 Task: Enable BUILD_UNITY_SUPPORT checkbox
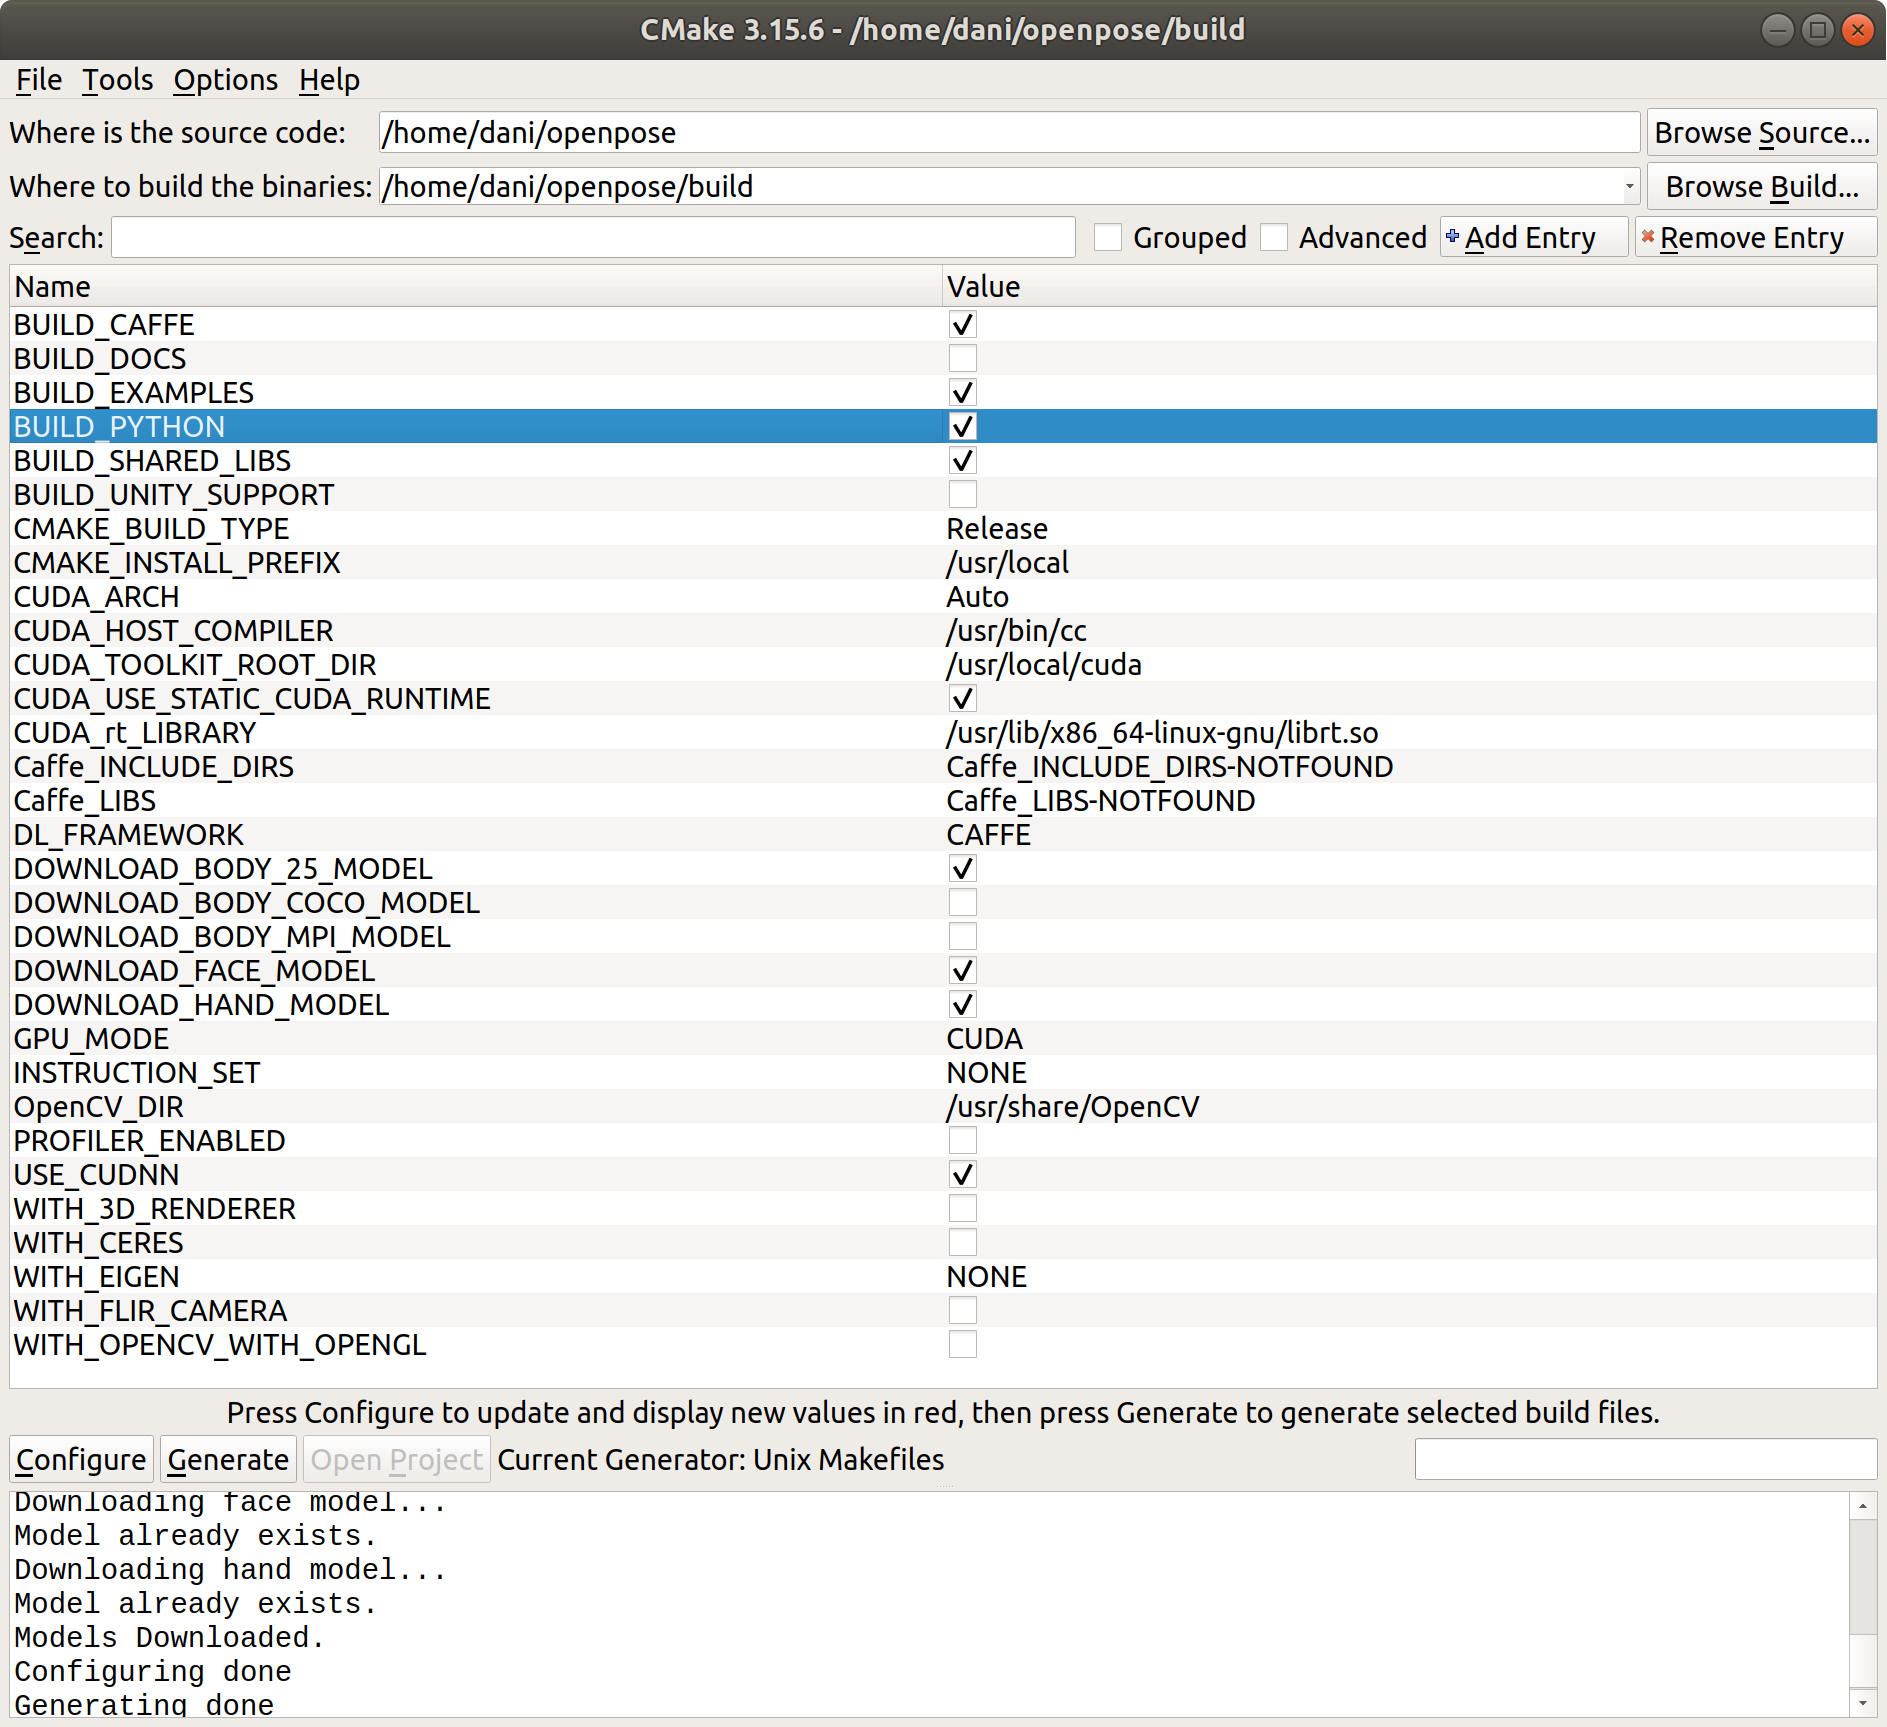point(962,495)
